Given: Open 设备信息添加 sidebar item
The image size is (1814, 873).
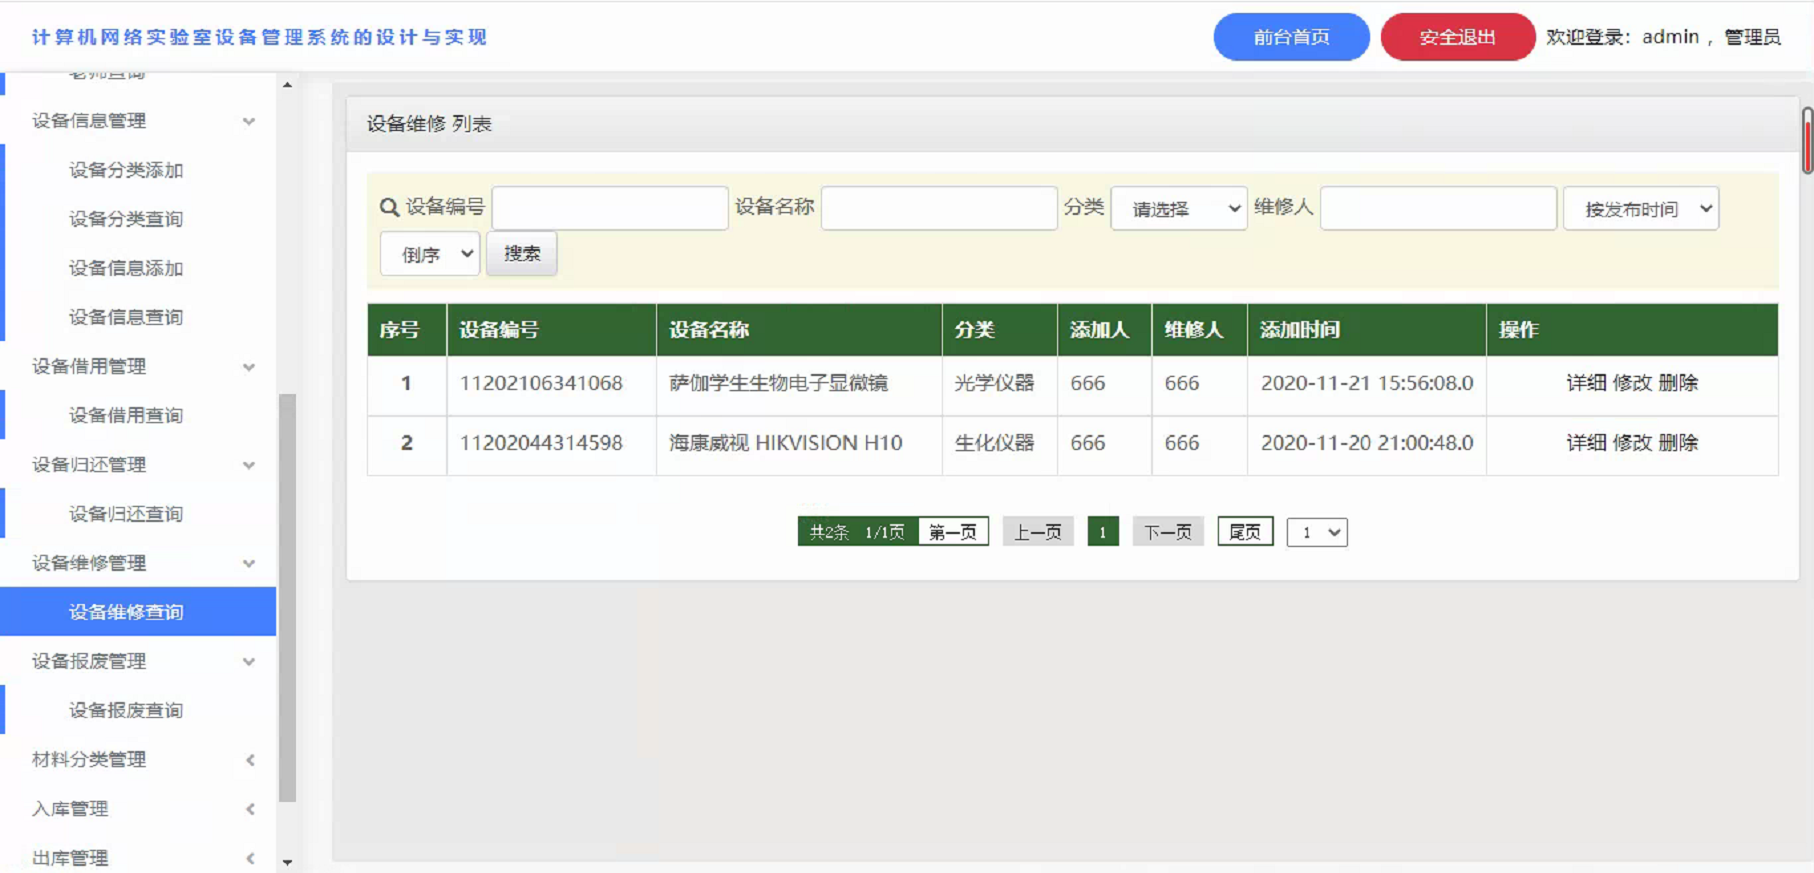Looking at the screenshot, I should 126,268.
